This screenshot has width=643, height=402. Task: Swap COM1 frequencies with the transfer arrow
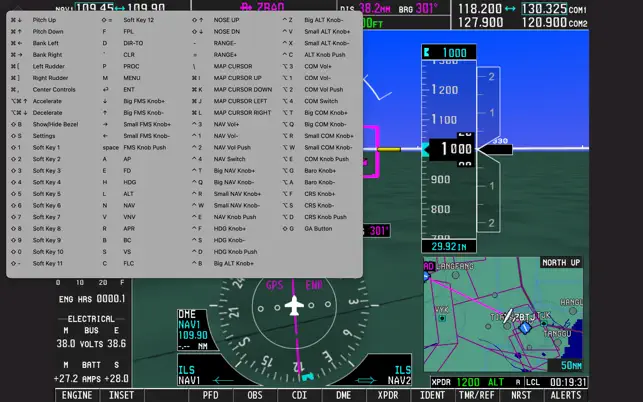510,9
